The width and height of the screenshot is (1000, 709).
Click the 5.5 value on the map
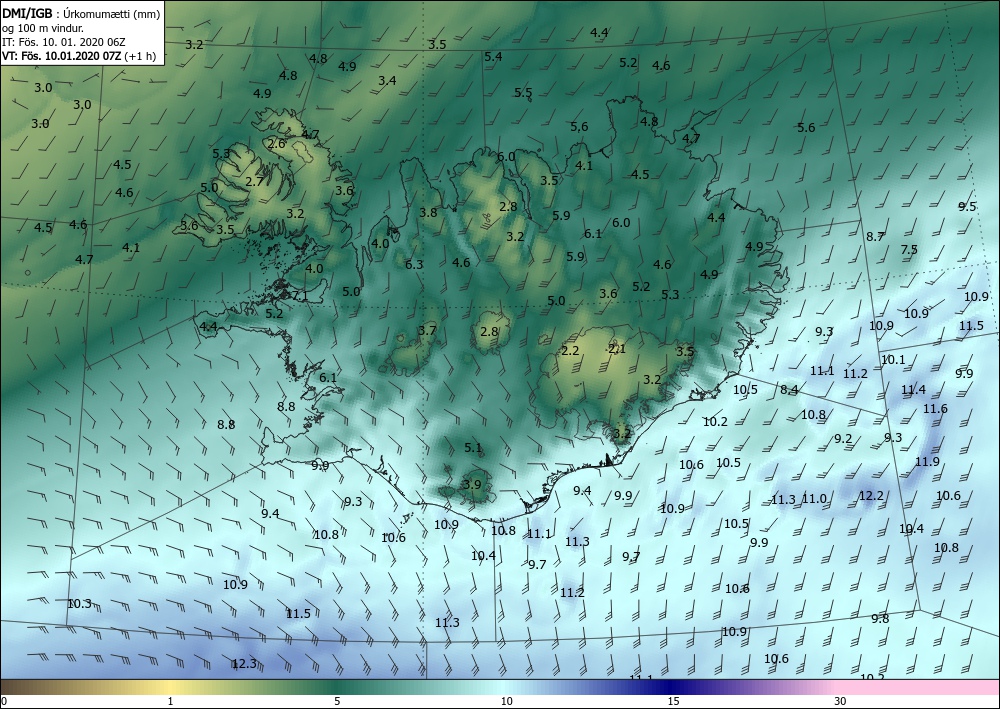(523, 92)
